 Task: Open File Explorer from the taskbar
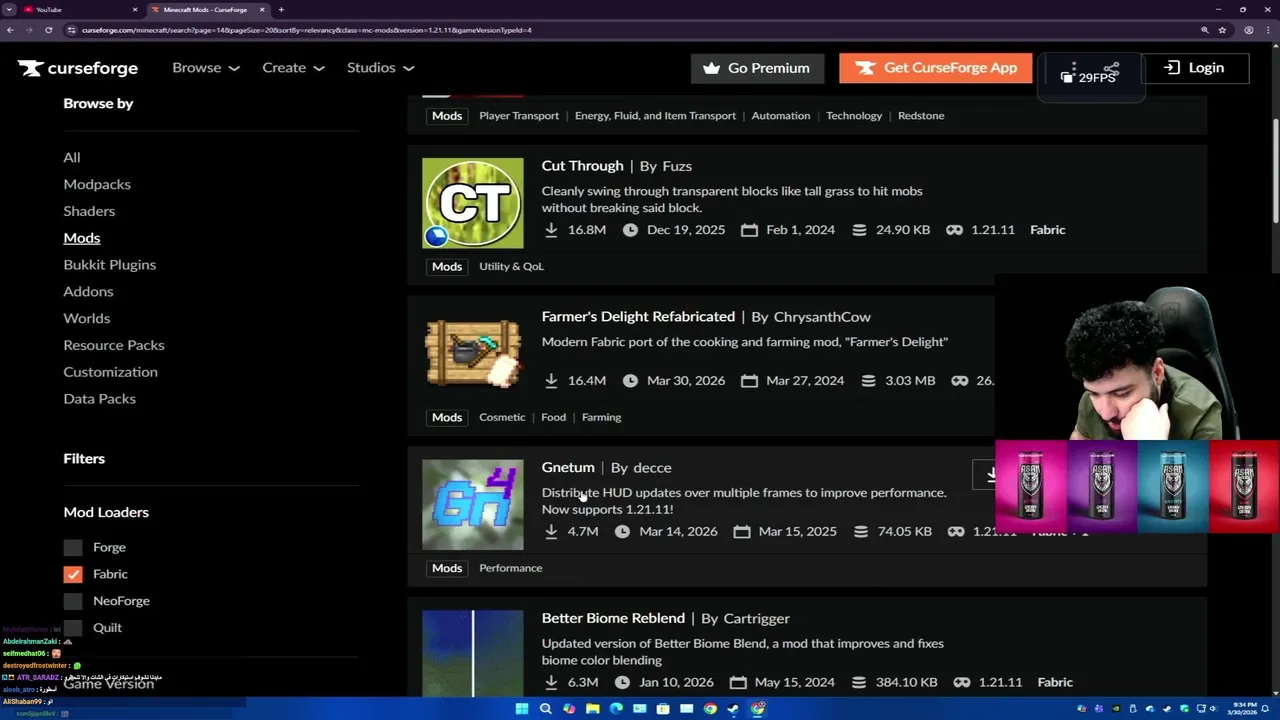click(592, 709)
